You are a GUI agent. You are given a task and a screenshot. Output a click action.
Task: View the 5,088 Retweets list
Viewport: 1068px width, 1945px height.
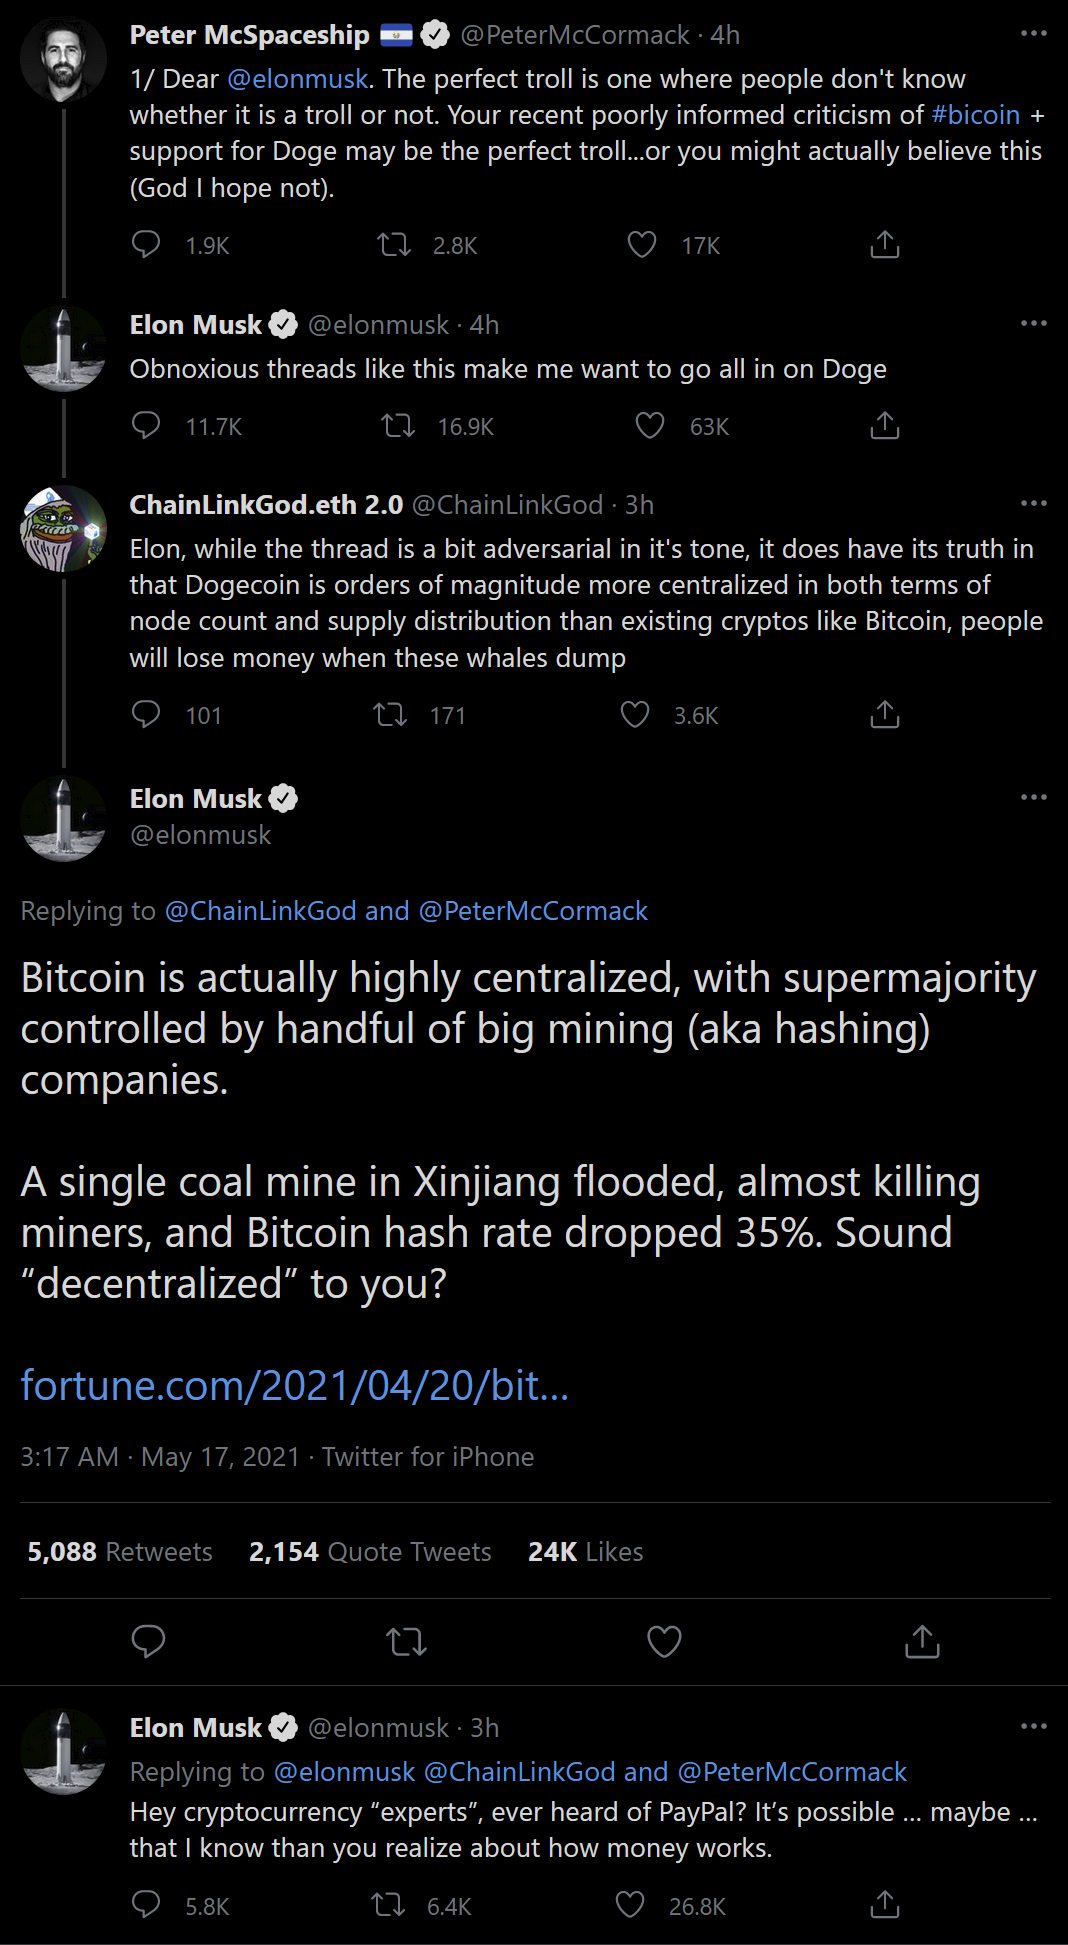[120, 1551]
